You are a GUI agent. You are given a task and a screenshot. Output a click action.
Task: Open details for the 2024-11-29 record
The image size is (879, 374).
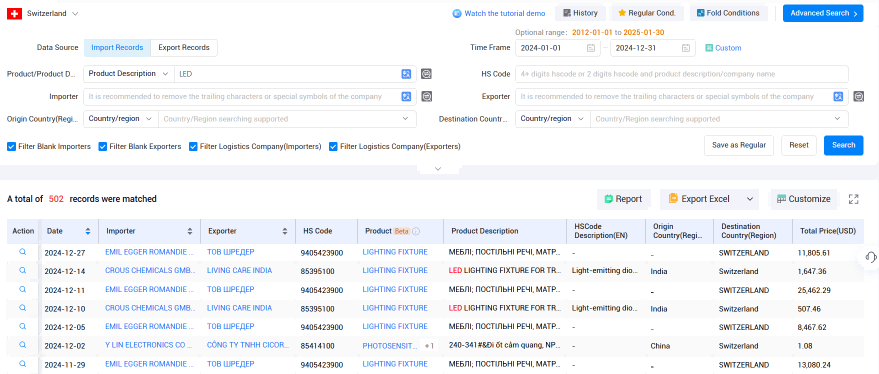pos(22,364)
